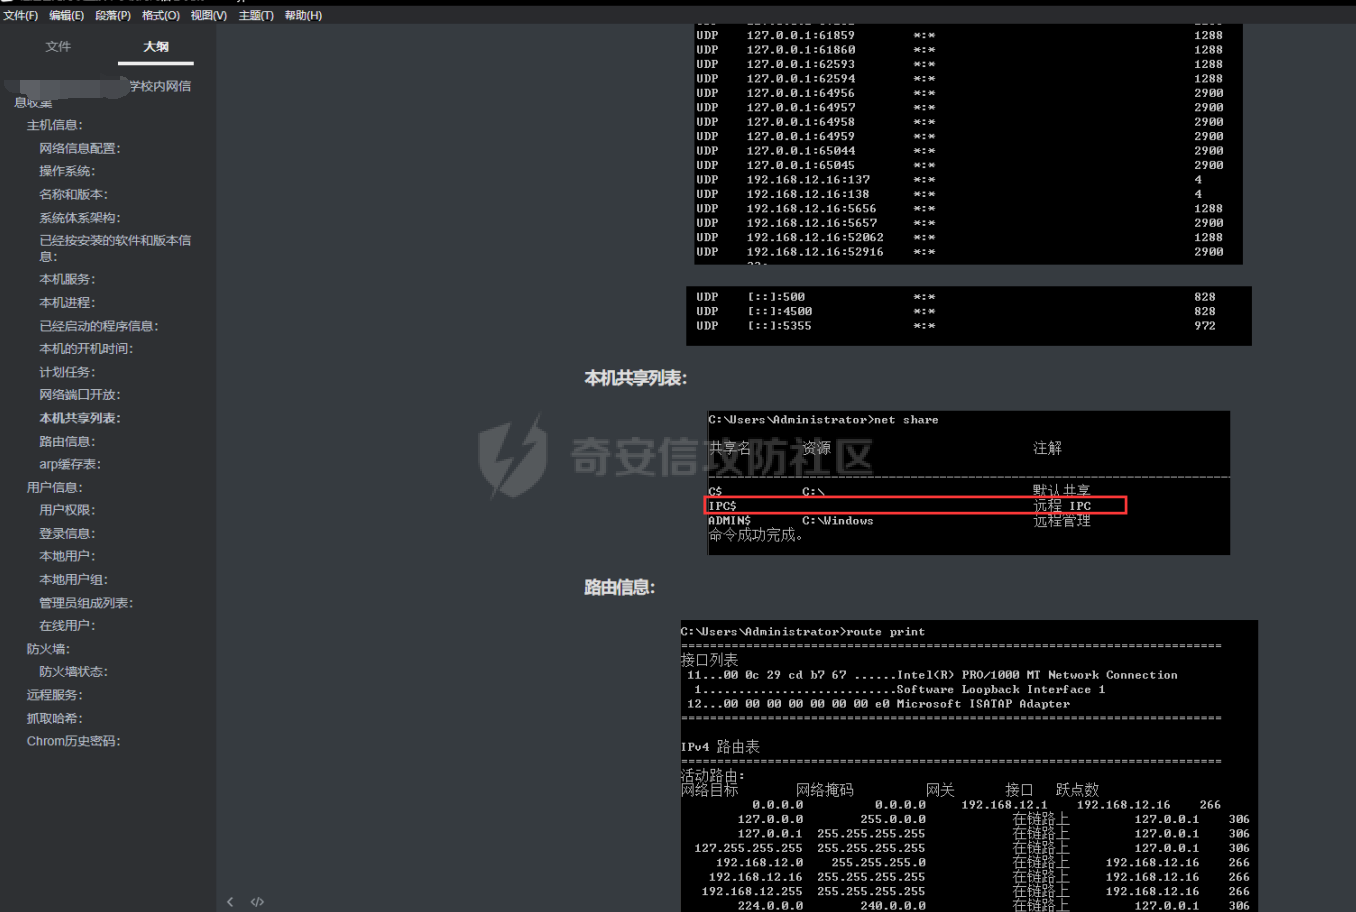This screenshot has height=912, width=1356.
Task: Go to outline heading 本地用户组
Action: coord(73,580)
